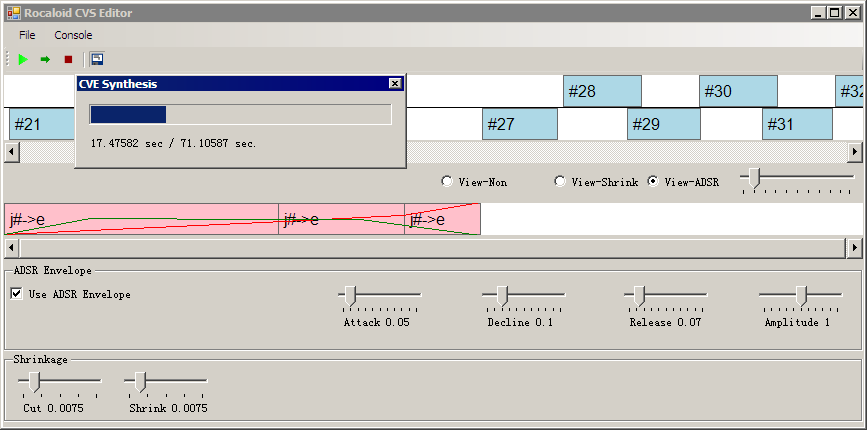Click the green right-arrow toolbar icon
867x430 pixels.
pyautogui.click(x=45, y=59)
